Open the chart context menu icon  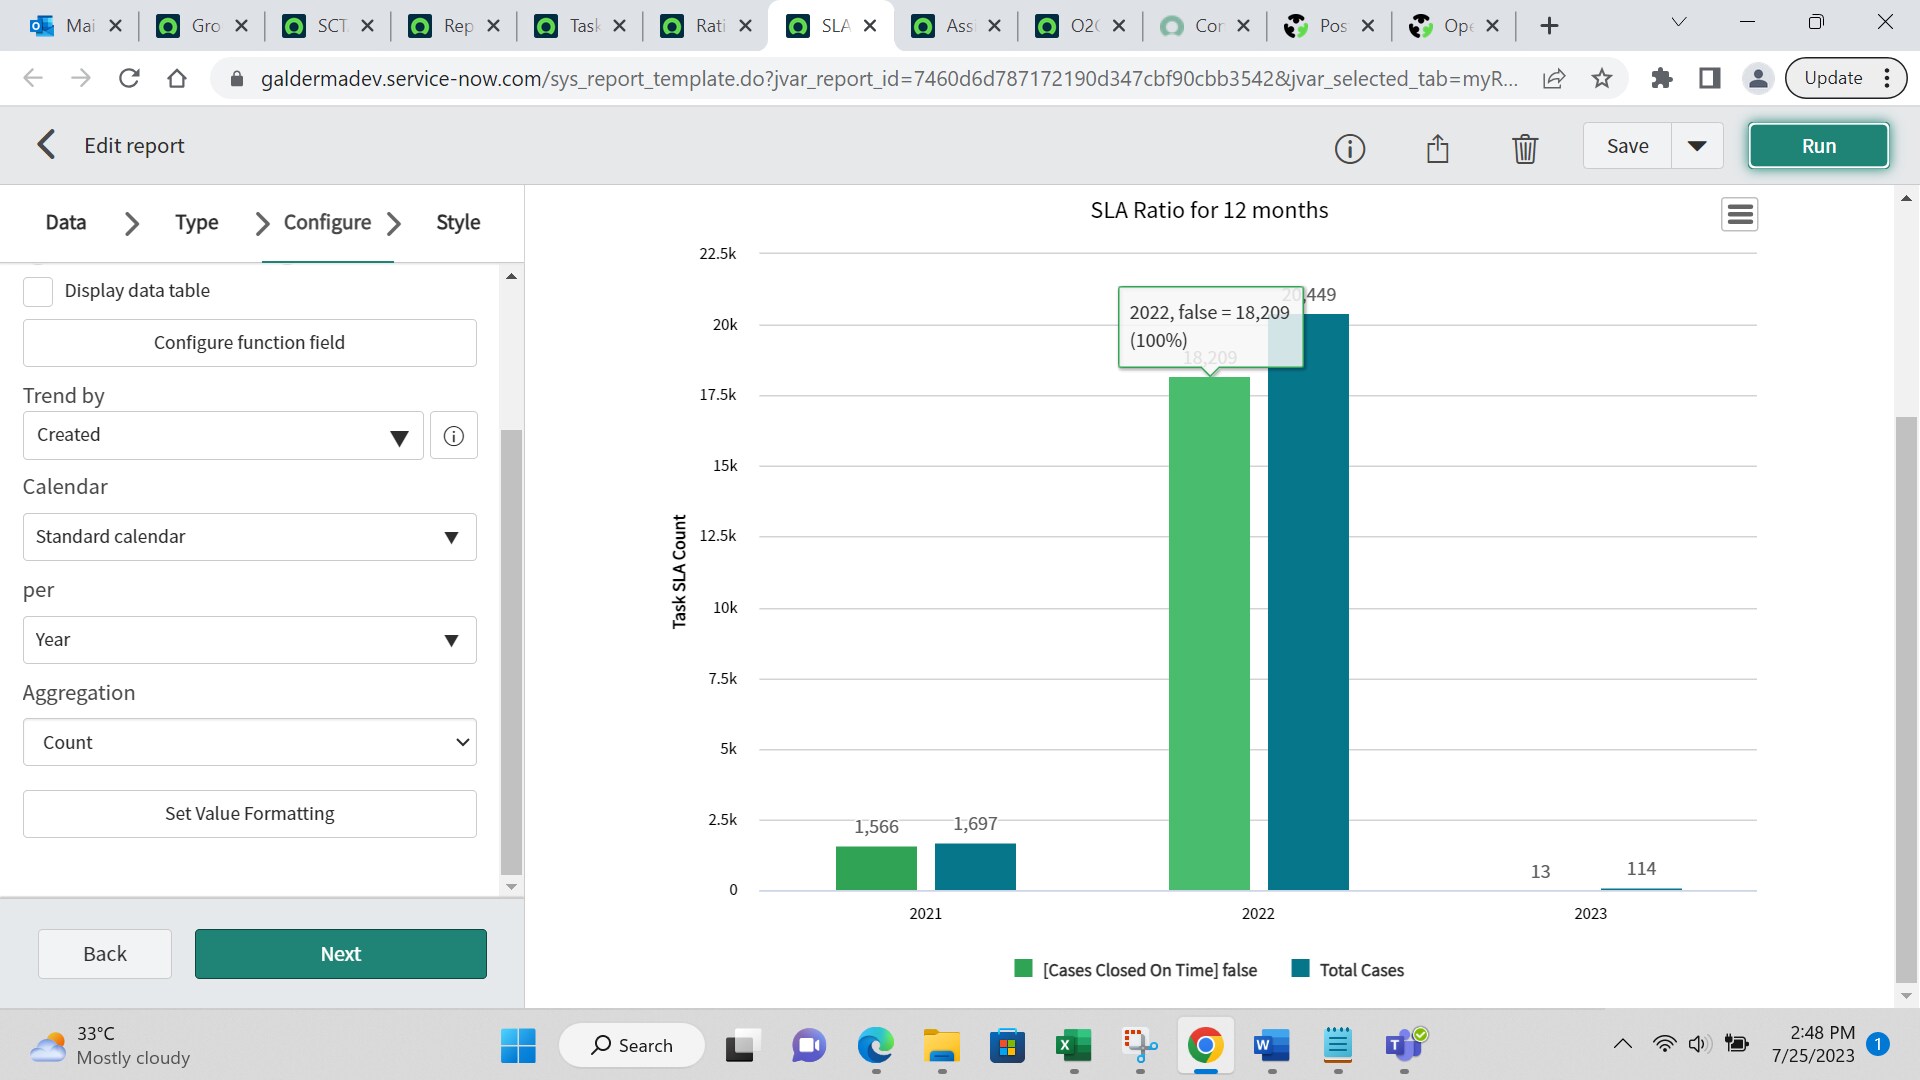click(1739, 214)
